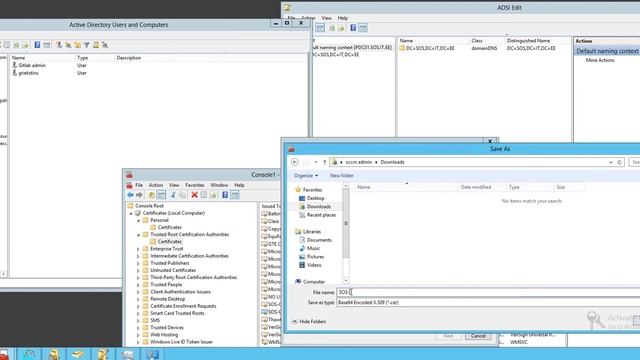Expand the Trusted Publishers node
Image resolution: width=640 pixels, height=360 pixels.
click(138, 263)
